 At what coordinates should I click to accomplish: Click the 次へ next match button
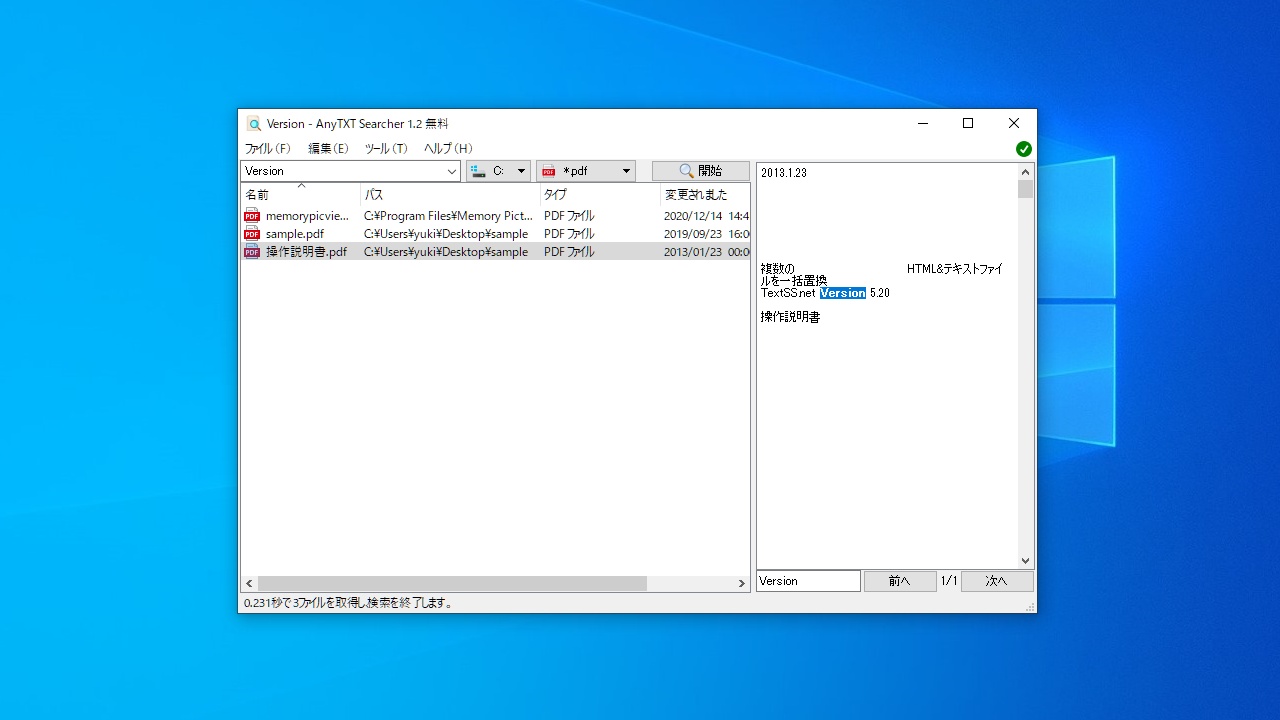(x=997, y=581)
